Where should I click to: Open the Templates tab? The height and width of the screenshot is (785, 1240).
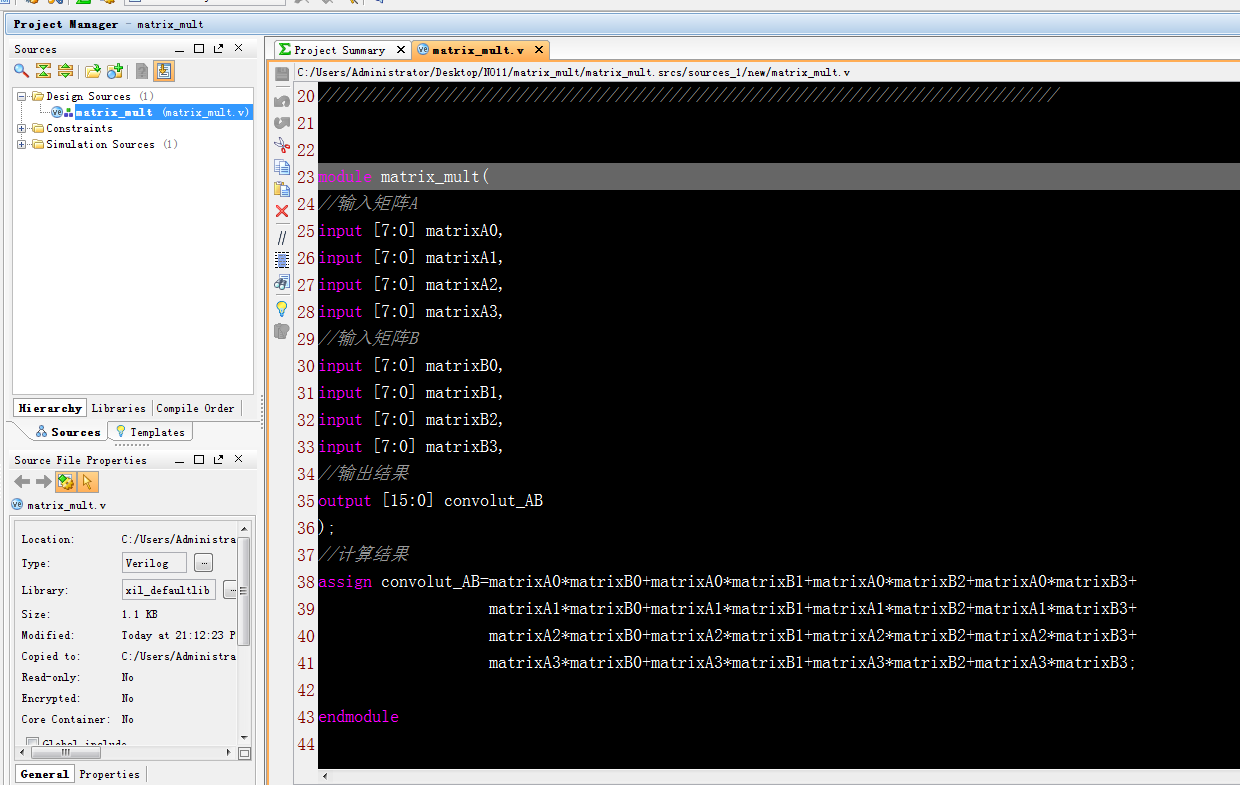point(150,432)
